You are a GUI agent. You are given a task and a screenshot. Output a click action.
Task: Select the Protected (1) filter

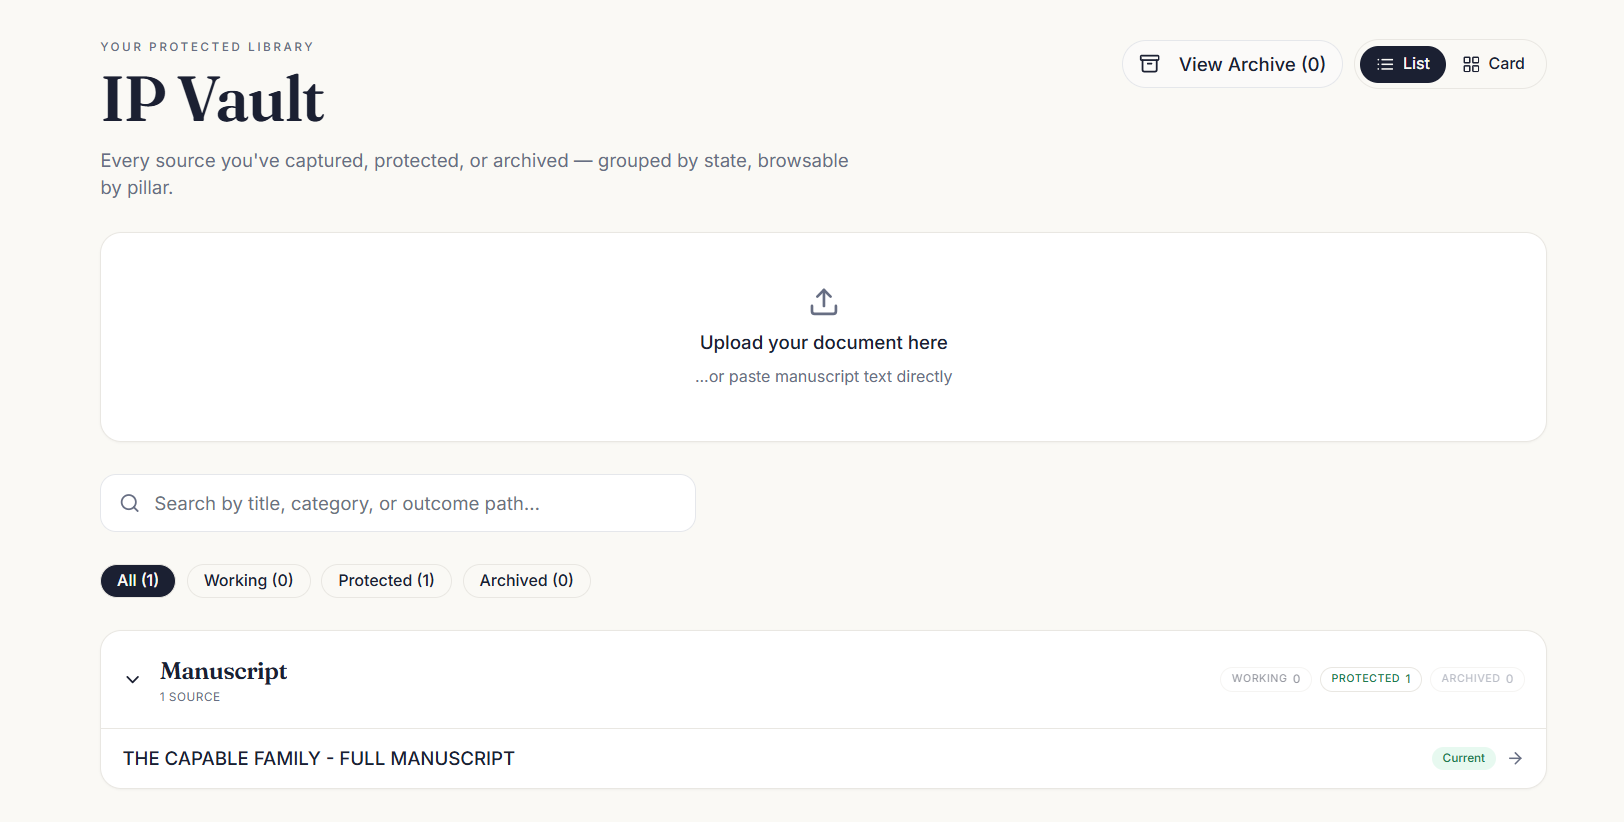pos(386,581)
